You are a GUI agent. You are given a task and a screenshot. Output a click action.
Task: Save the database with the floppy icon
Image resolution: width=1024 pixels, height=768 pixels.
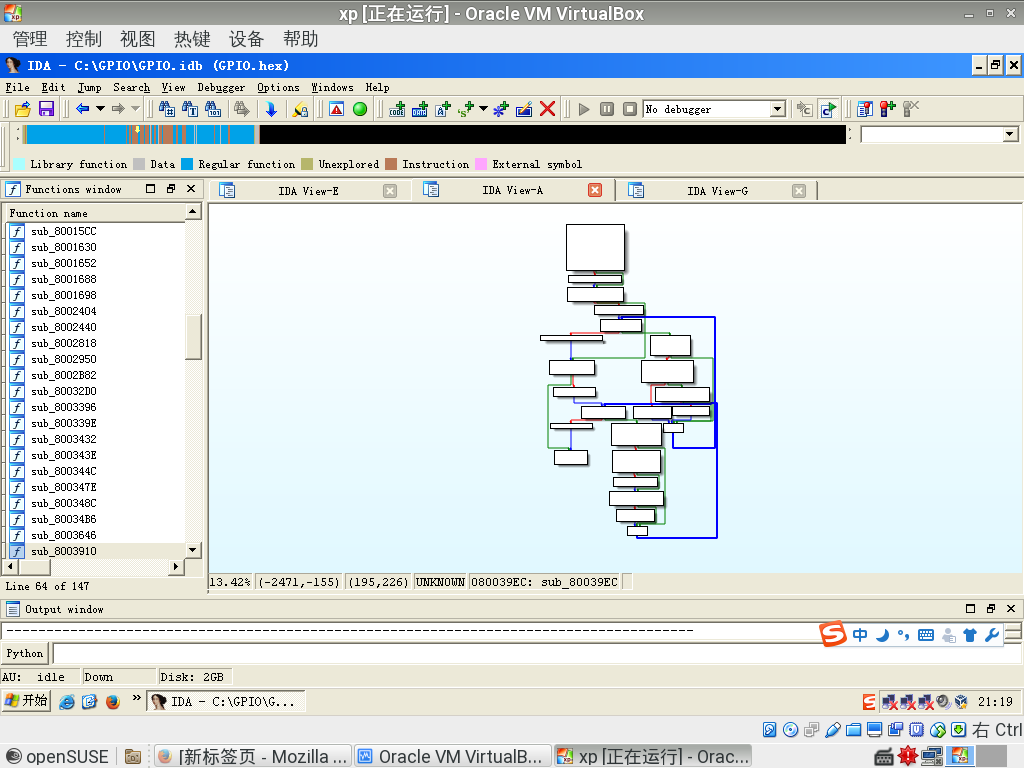click(46, 109)
